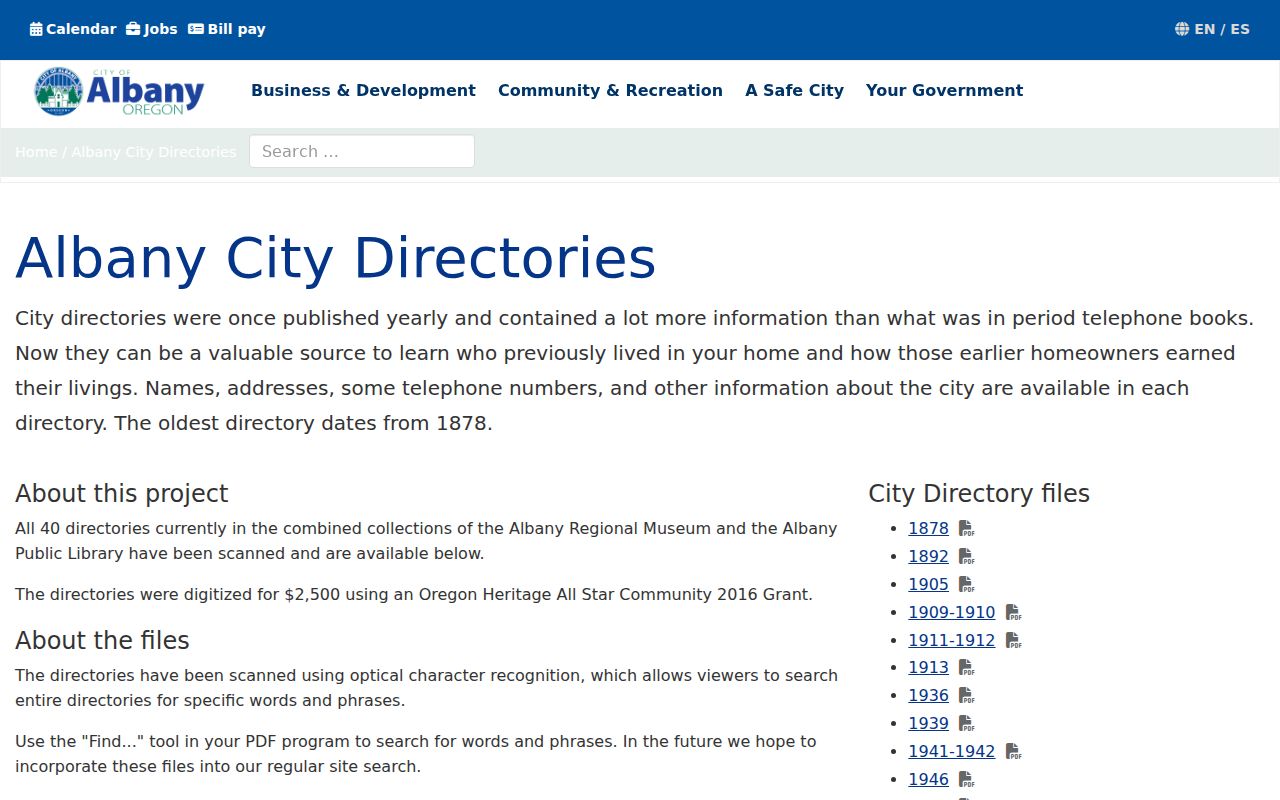This screenshot has height=800, width=1280.
Task: Open the Calendar link
Action: click(x=73, y=29)
